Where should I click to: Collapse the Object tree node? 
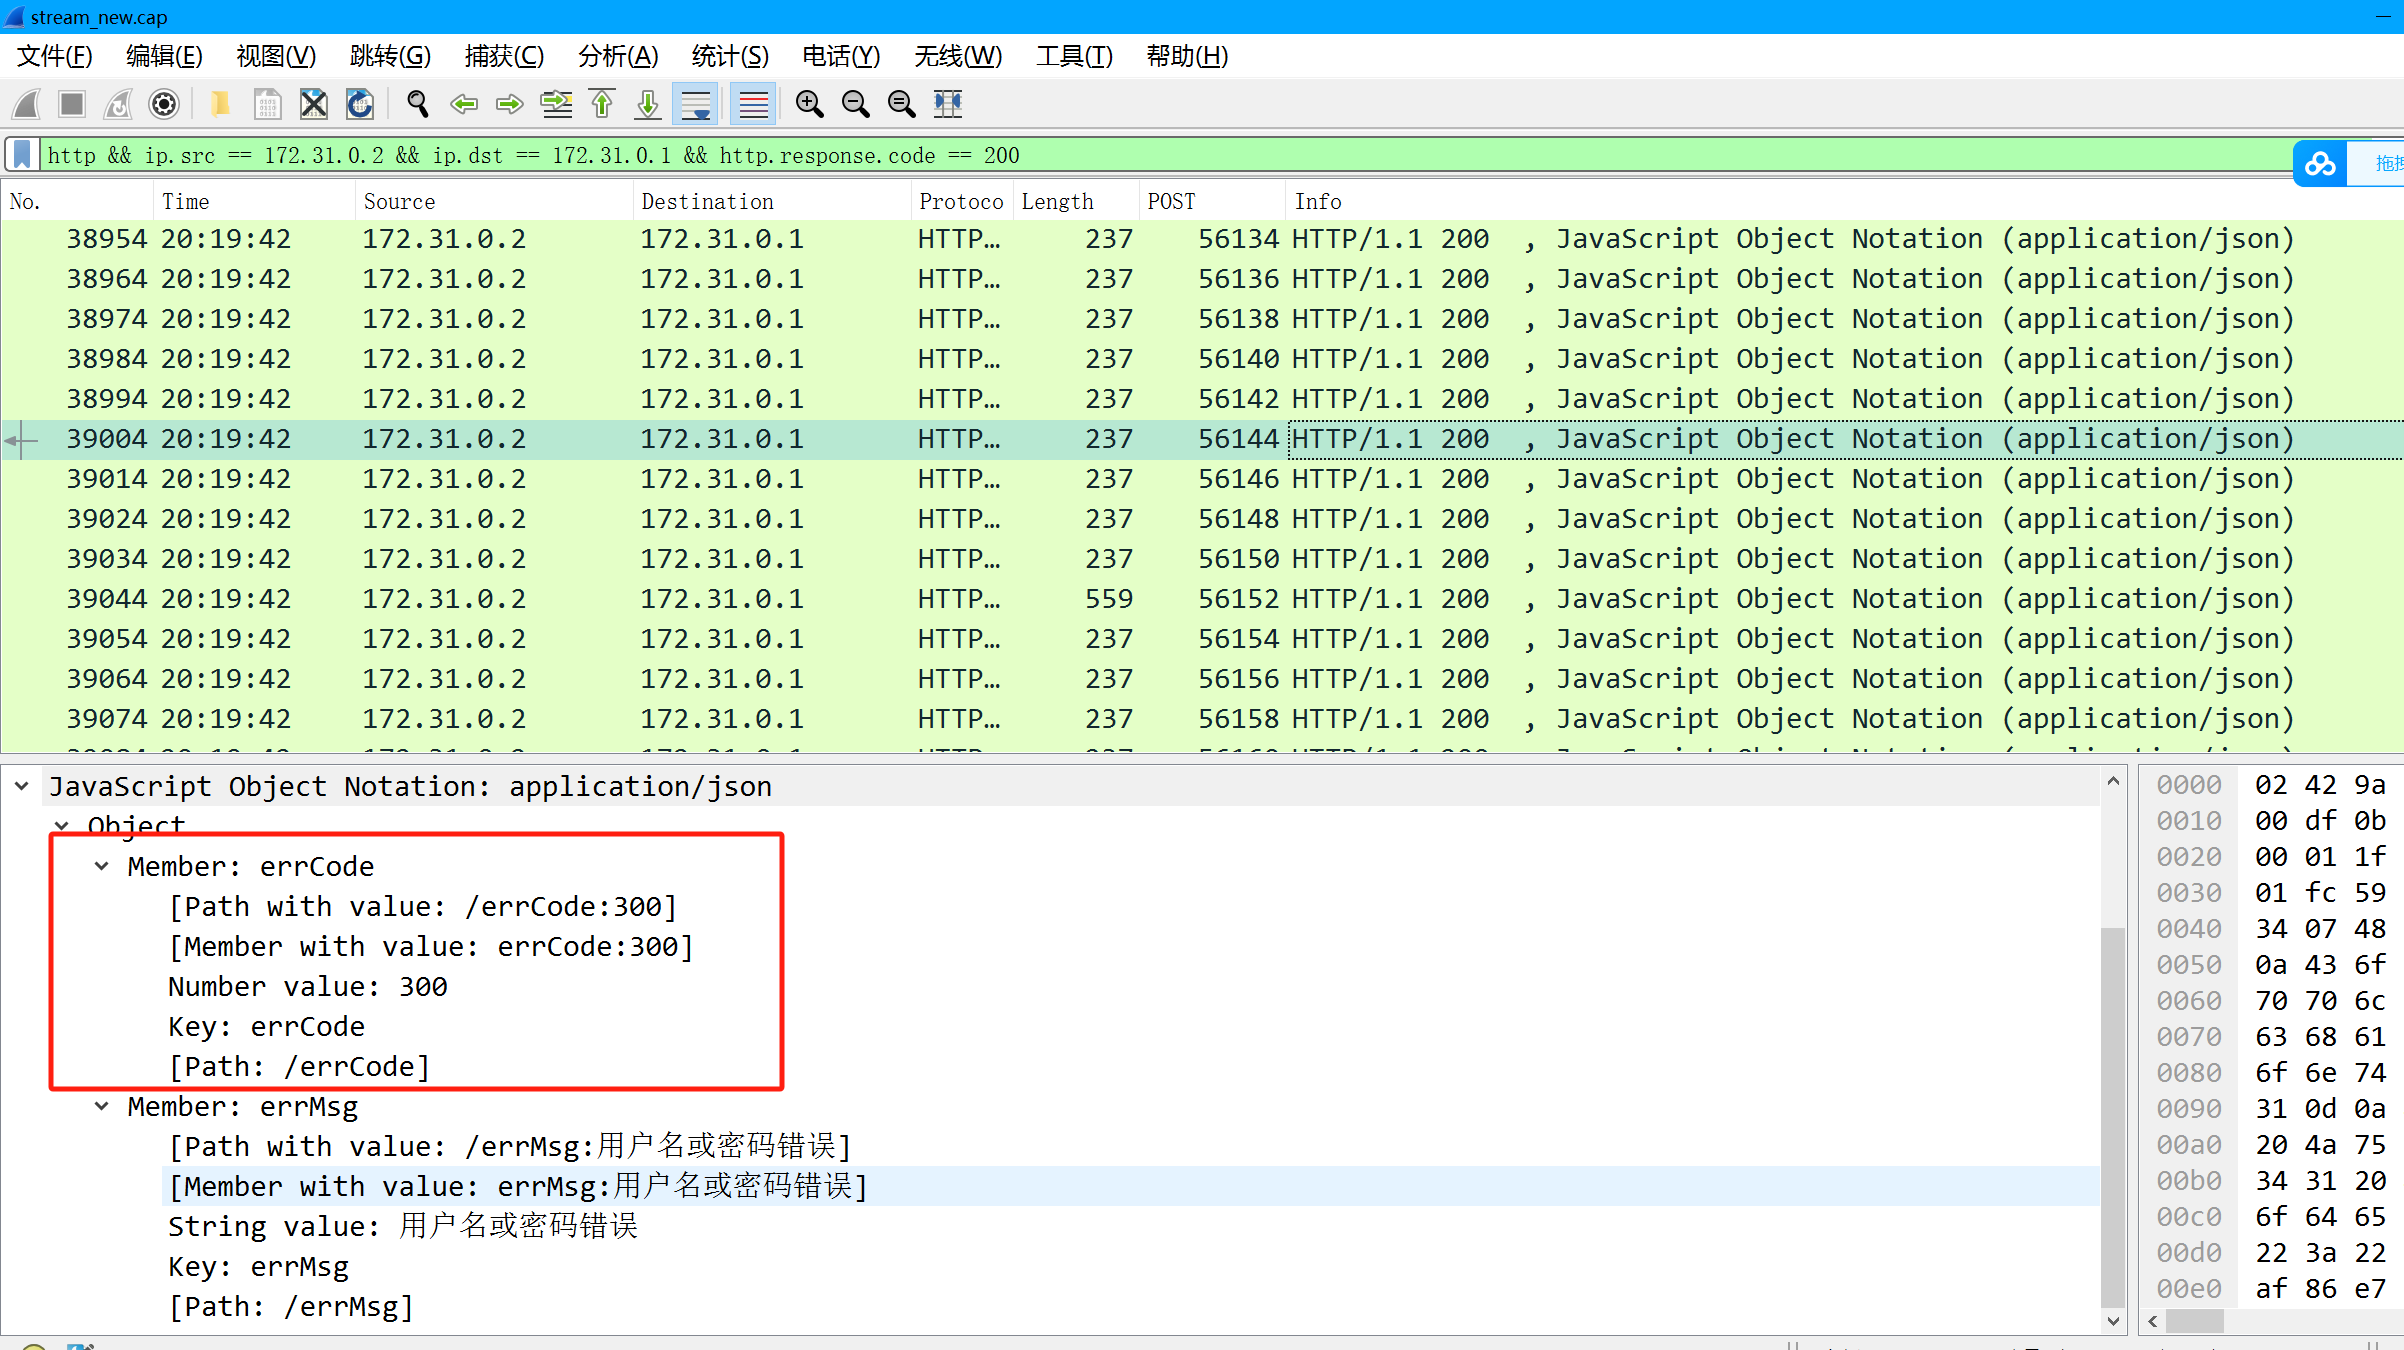(62, 826)
